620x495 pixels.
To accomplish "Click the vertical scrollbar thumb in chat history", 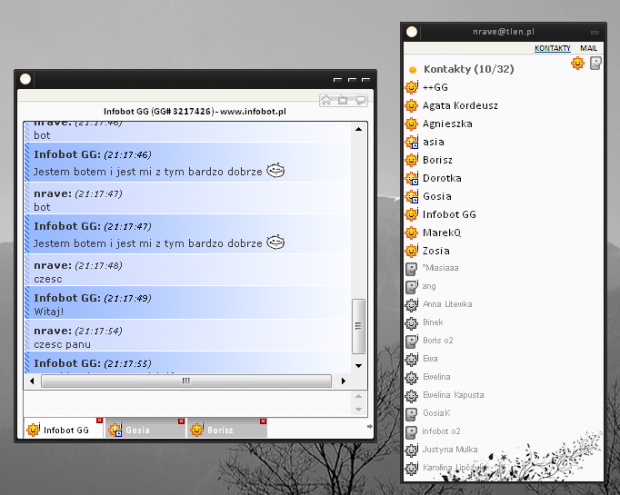I will tap(359, 326).
